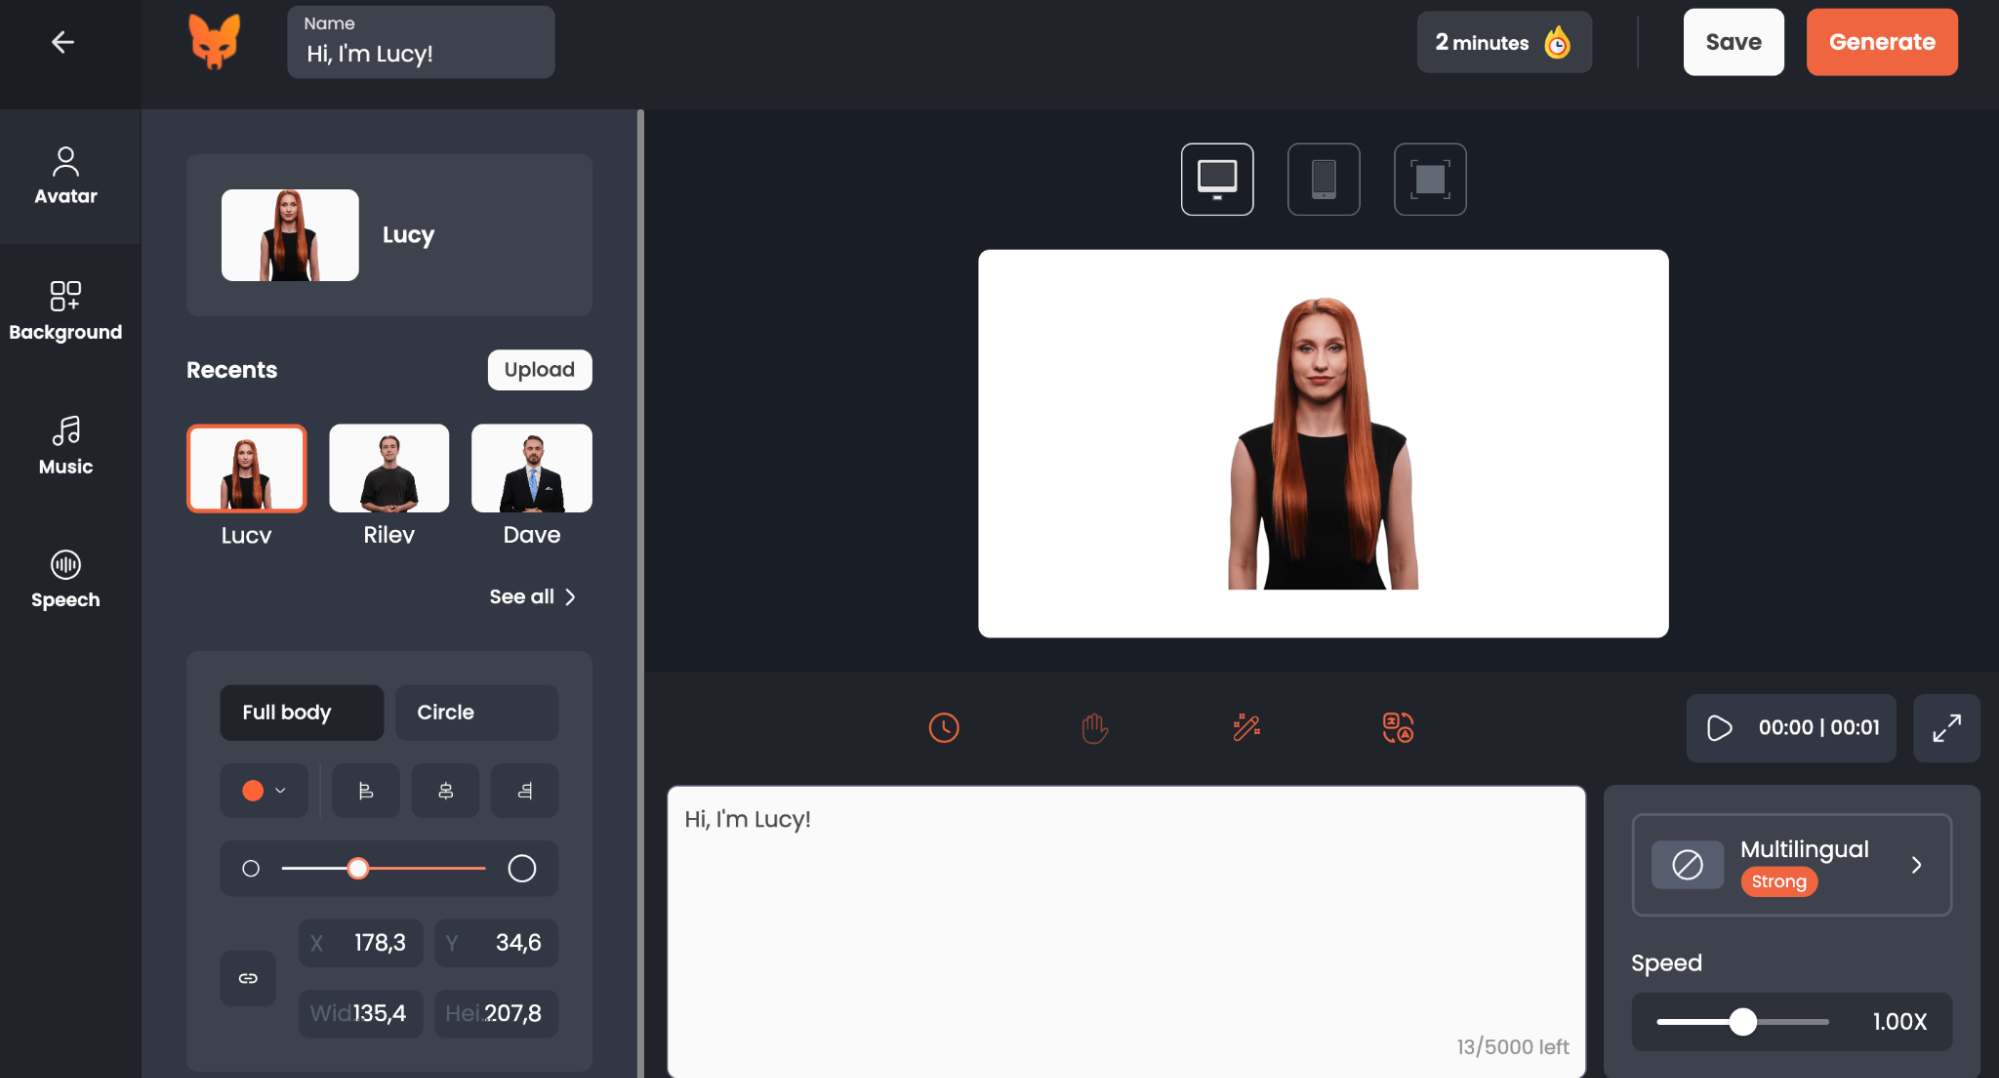The image size is (1999, 1078).
Task: Open the Speech tab
Action: pos(66,580)
